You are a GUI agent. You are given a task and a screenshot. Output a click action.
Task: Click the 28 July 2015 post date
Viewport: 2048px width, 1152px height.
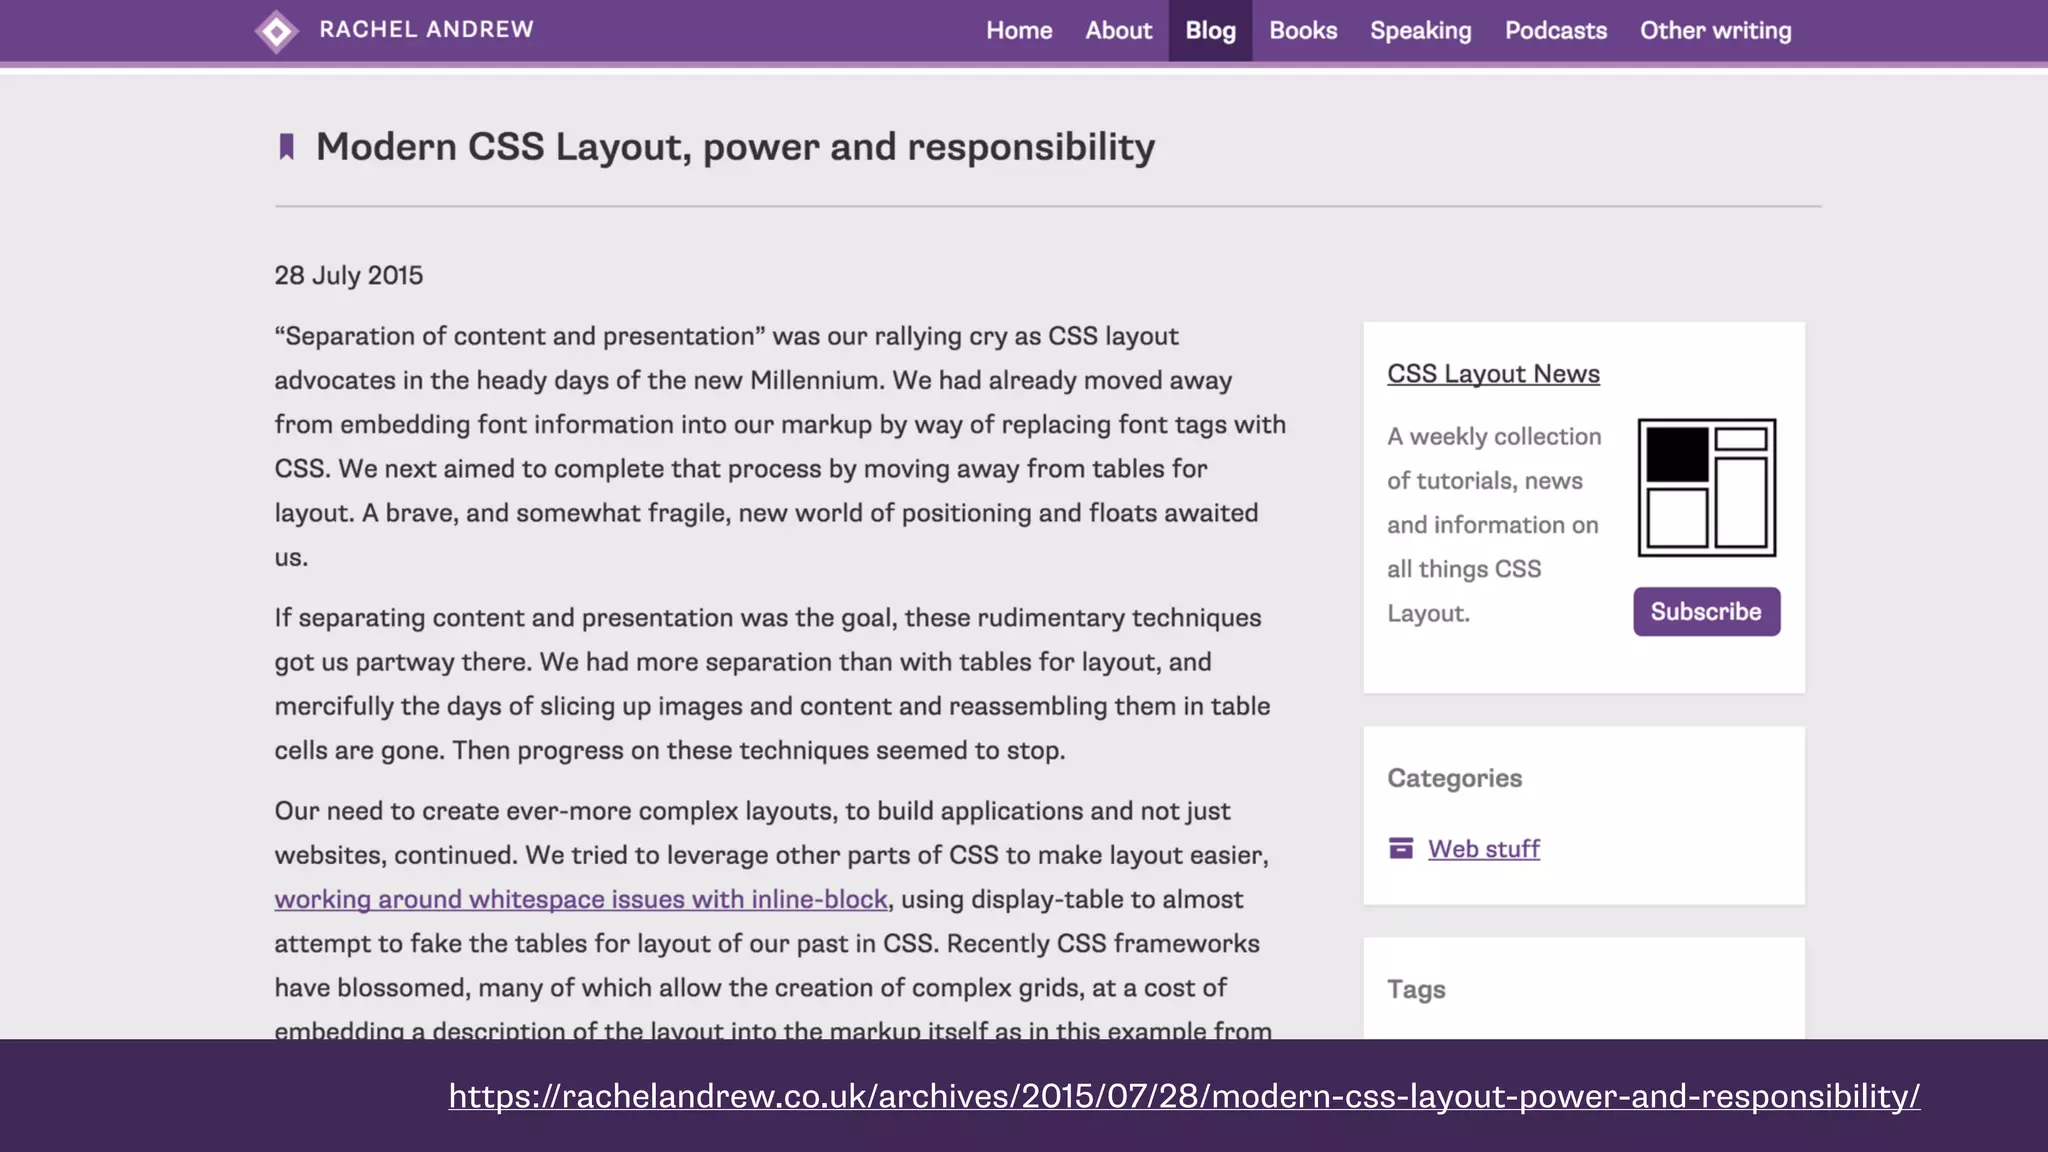[x=349, y=275]
